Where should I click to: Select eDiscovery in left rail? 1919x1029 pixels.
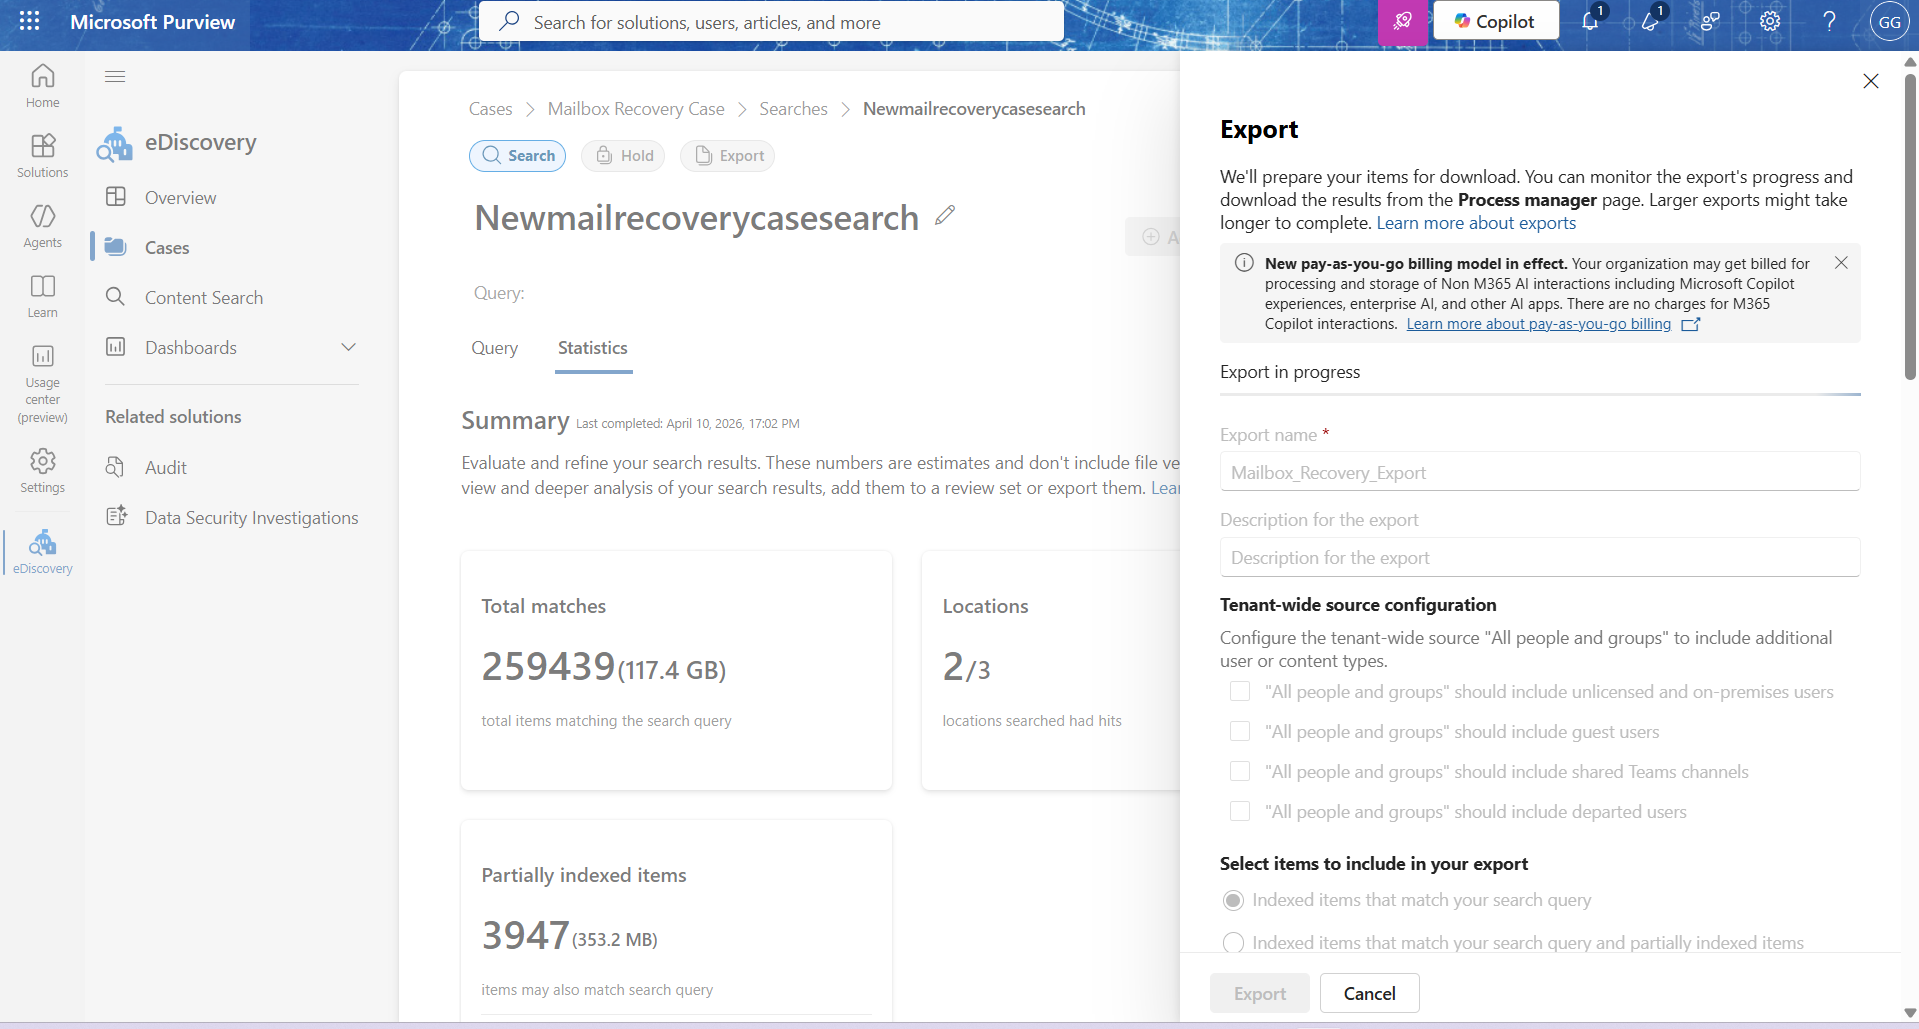coord(43,552)
